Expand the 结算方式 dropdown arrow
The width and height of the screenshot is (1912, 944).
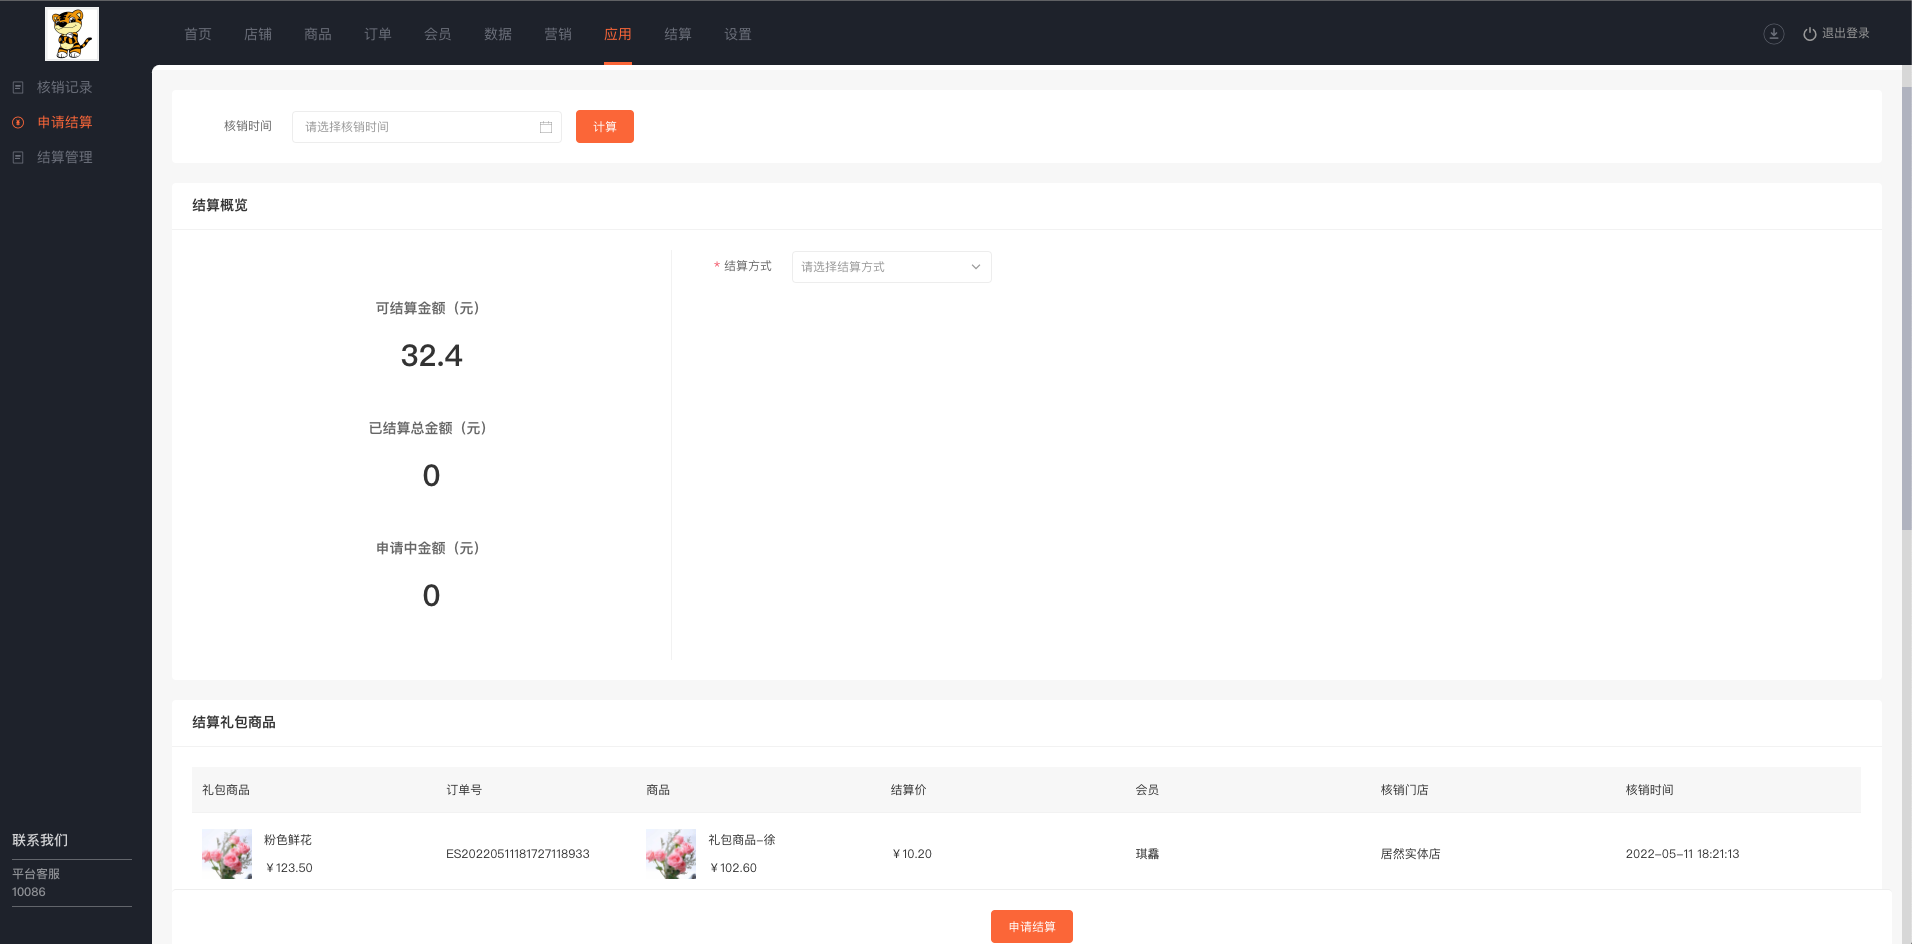coord(976,267)
